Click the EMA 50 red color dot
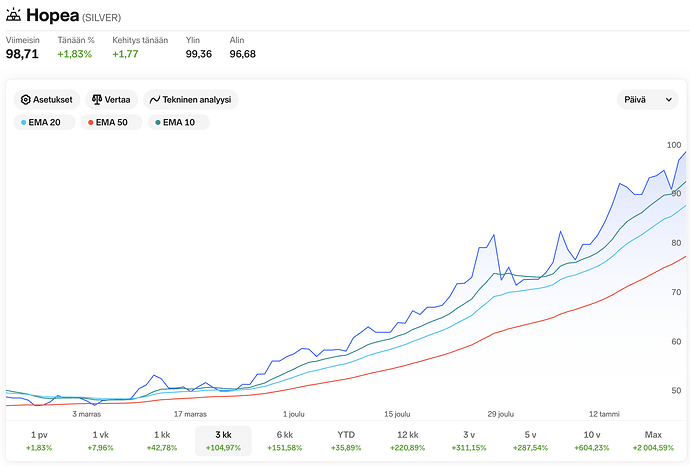Viewport: 690px width, 466px height. pyautogui.click(x=91, y=122)
